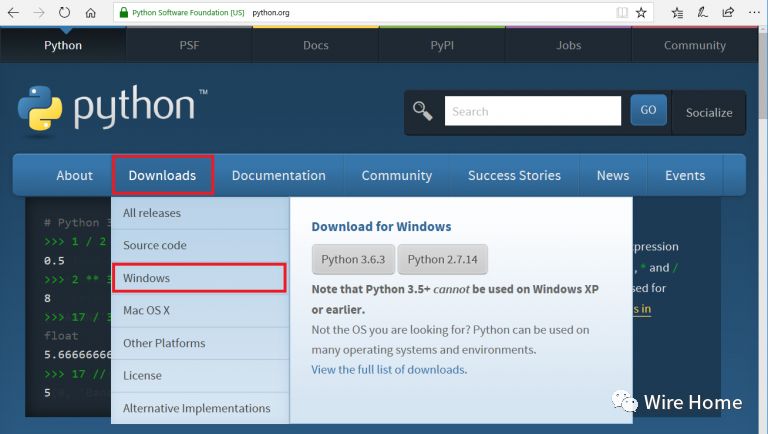Open 'View the full list of downloads' link
Viewport: 768px width, 434px height.
(x=389, y=369)
